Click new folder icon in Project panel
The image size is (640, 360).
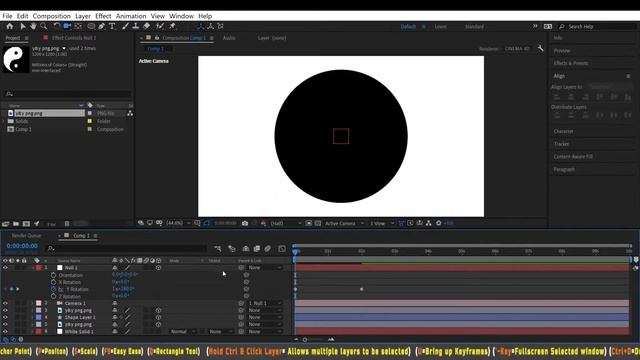coord(16,224)
